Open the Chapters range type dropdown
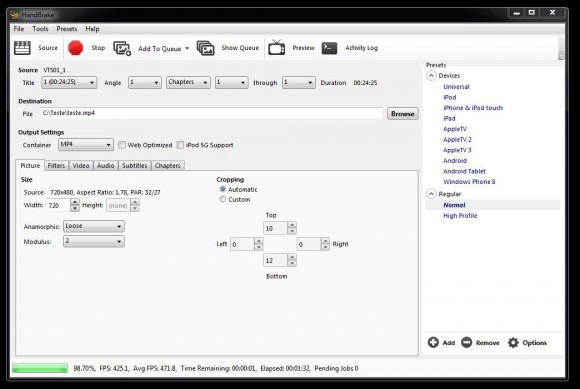 click(x=188, y=82)
